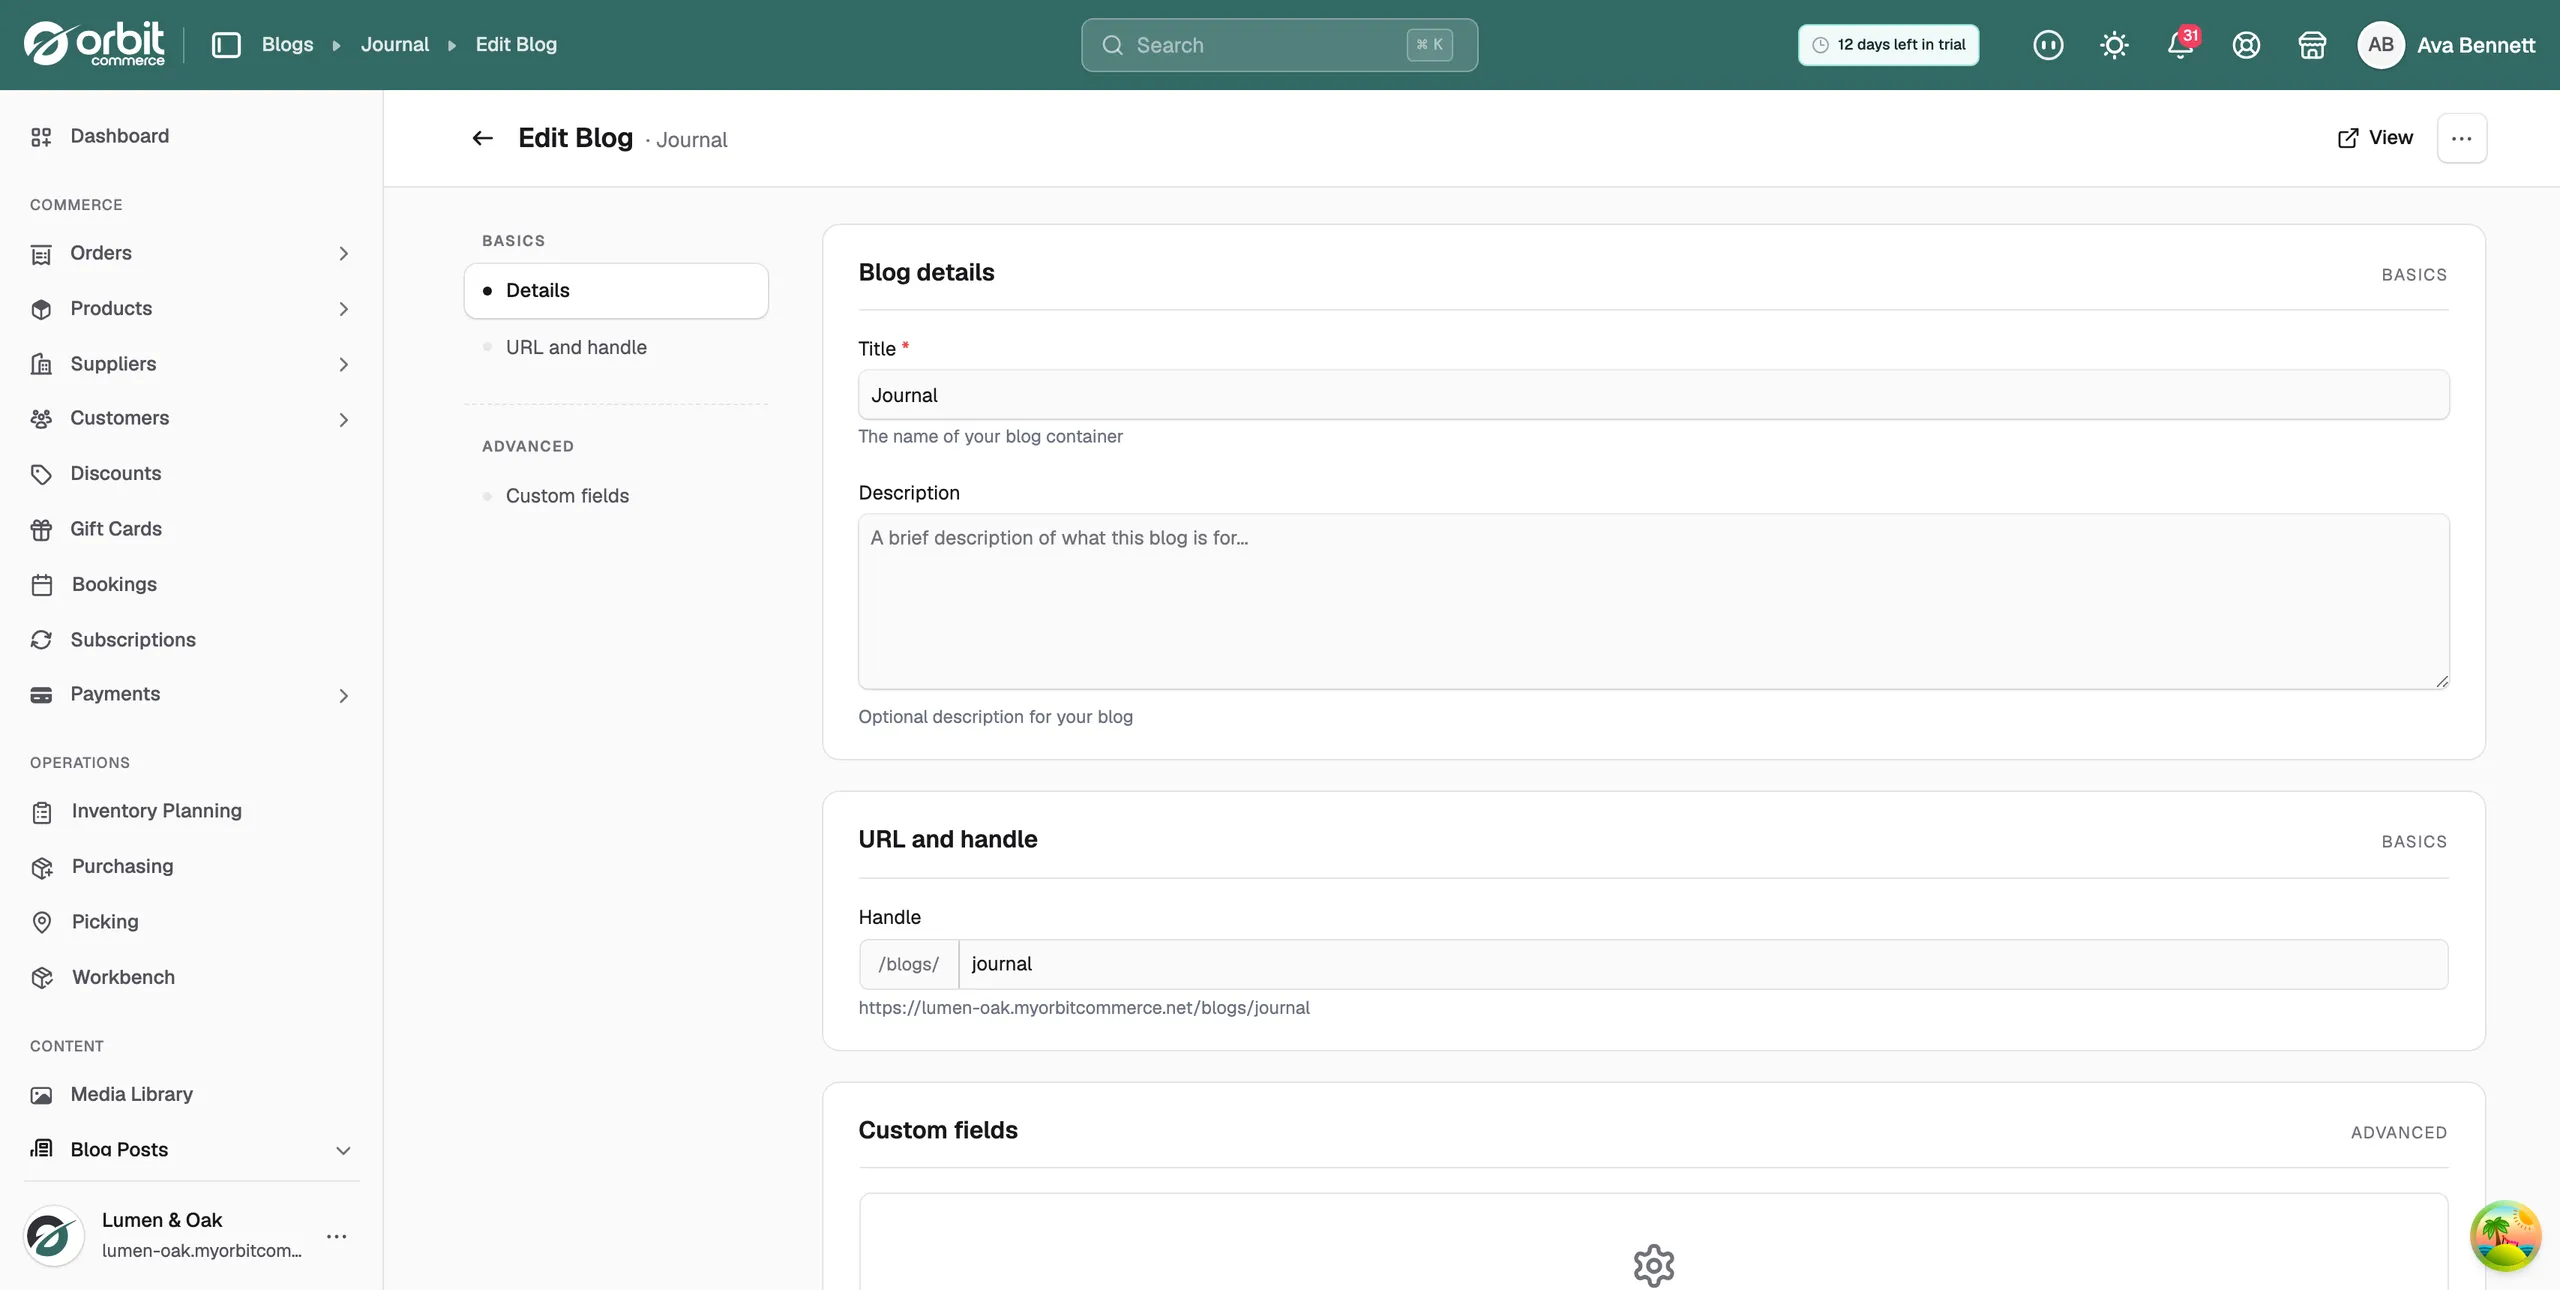Click the Discounts tag icon
The image size is (2560, 1290).
(41, 474)
